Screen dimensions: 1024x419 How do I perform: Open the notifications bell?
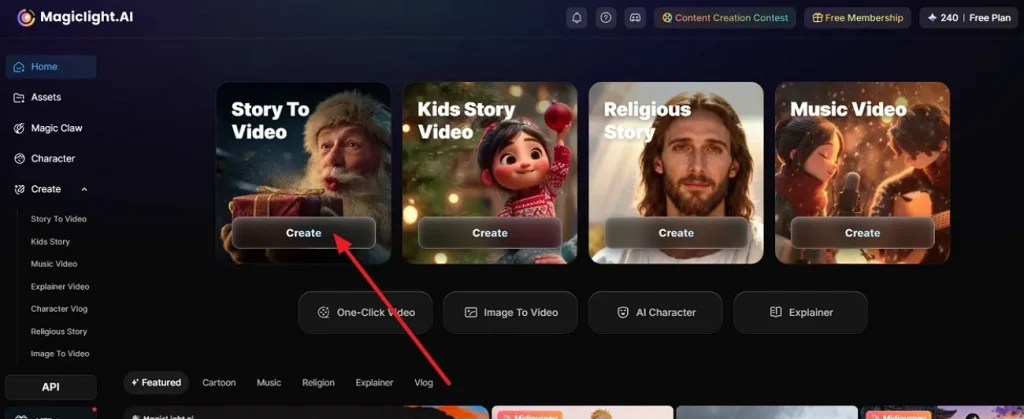click(577, 18)
